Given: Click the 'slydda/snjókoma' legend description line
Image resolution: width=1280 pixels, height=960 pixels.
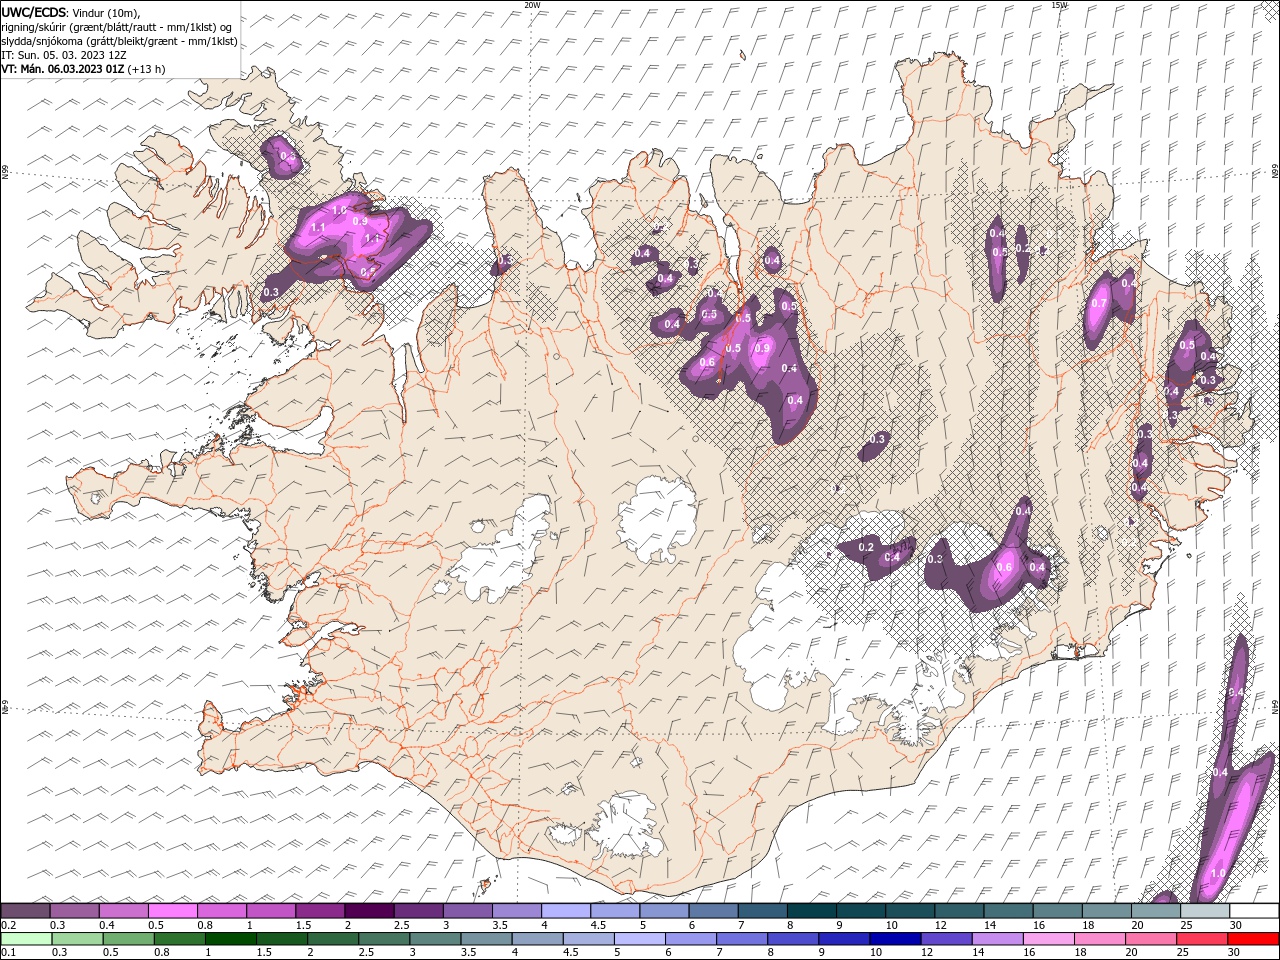Looking at the screenshot, I should (x=119, y=41).
